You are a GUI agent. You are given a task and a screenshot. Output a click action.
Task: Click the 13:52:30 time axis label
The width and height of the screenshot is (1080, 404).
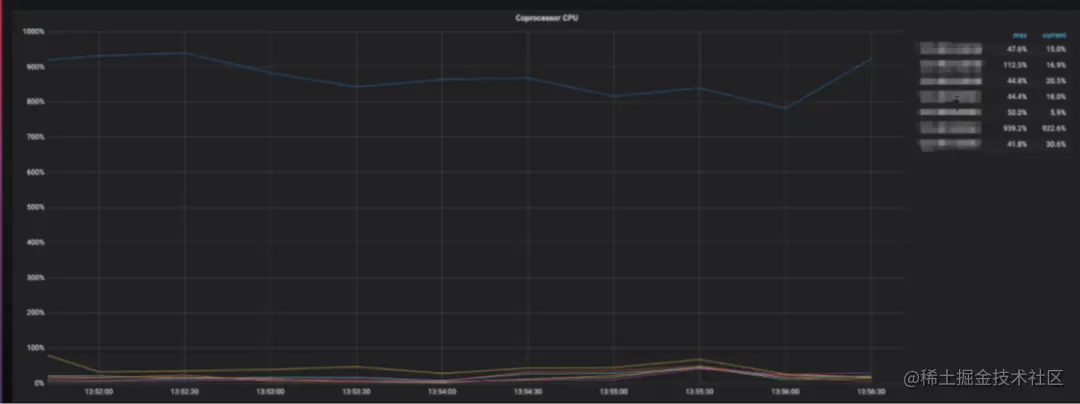click(185, 393)
